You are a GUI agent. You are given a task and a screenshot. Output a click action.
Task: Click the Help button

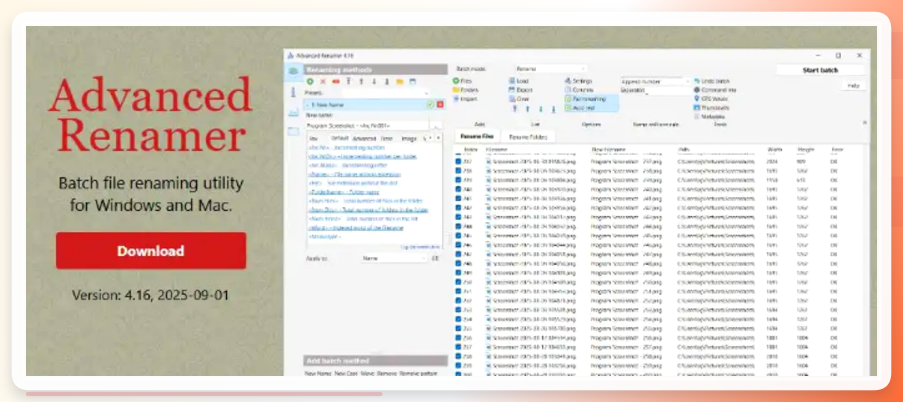click(852, 85)
